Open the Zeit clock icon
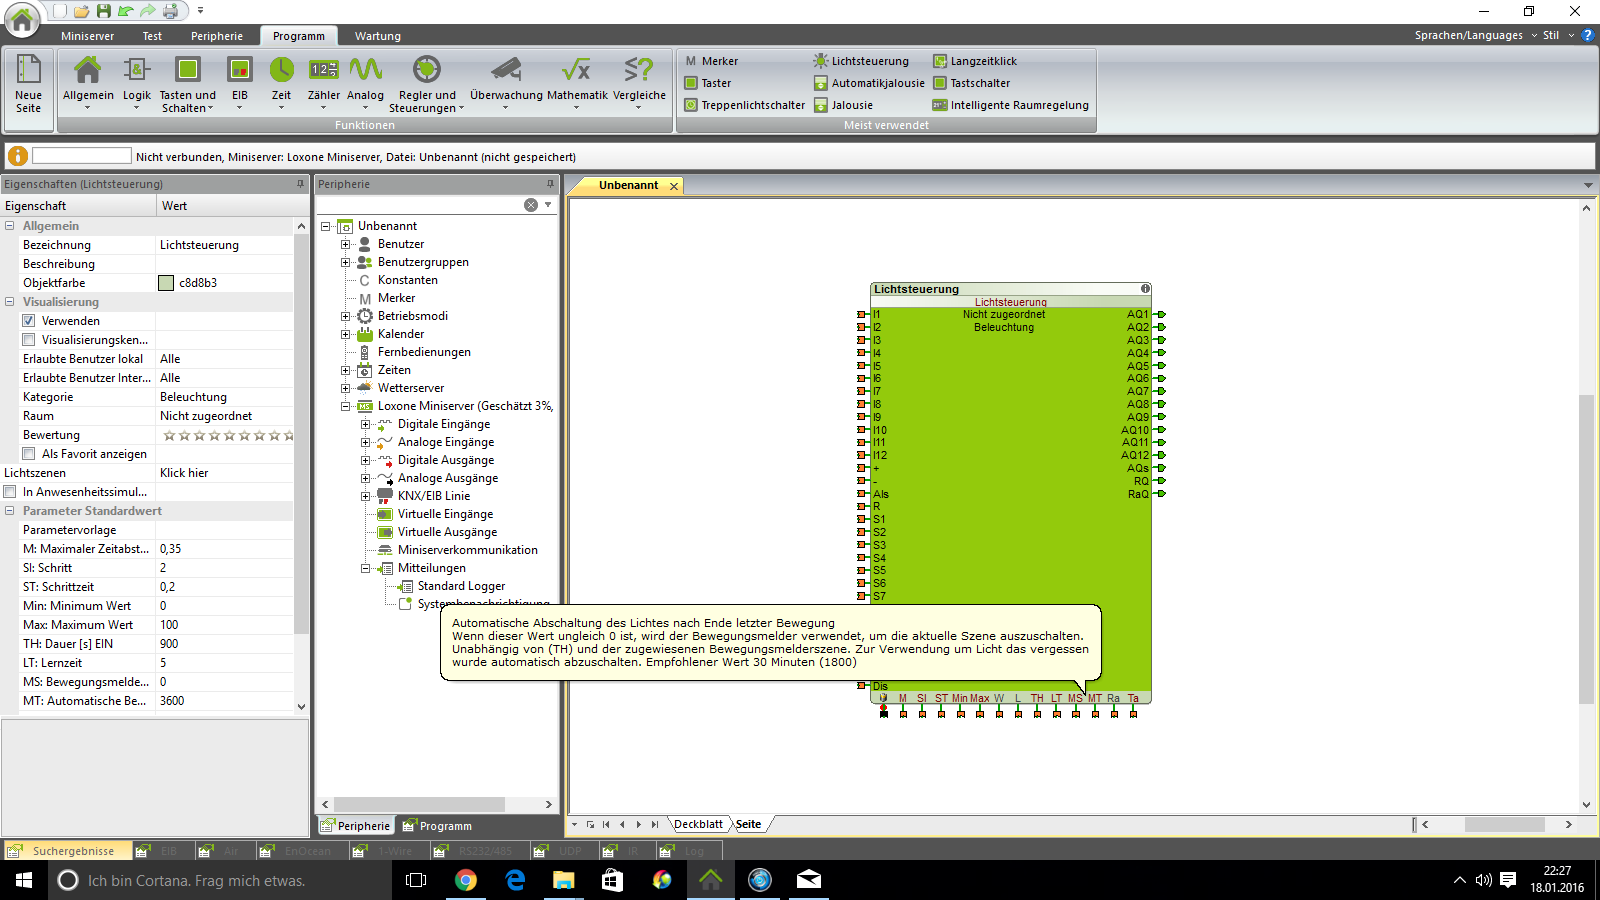This screenshot has height=900, width=1600. [281, 72]
